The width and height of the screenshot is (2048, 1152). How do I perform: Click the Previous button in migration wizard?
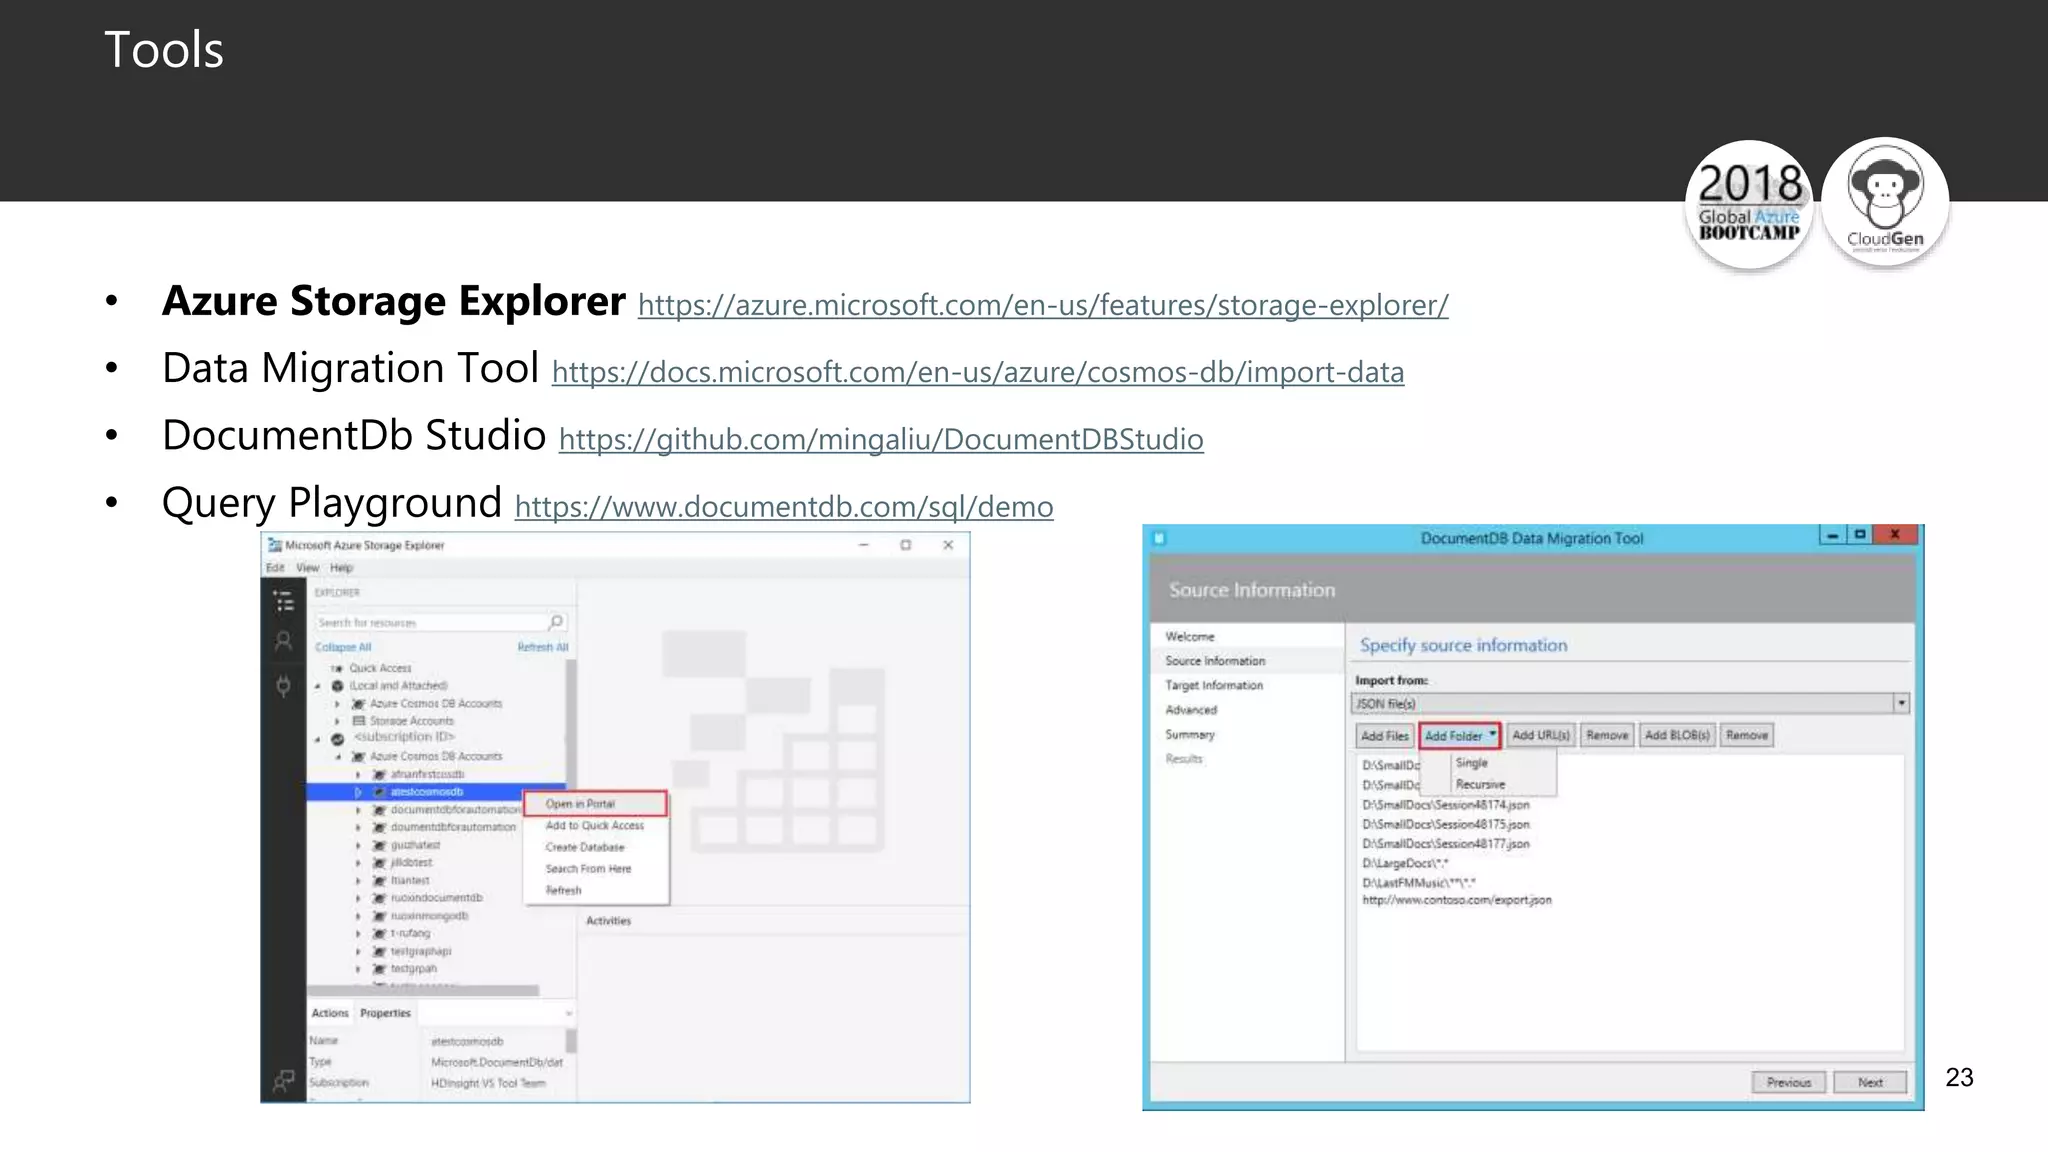(x=1789, y=1082)
